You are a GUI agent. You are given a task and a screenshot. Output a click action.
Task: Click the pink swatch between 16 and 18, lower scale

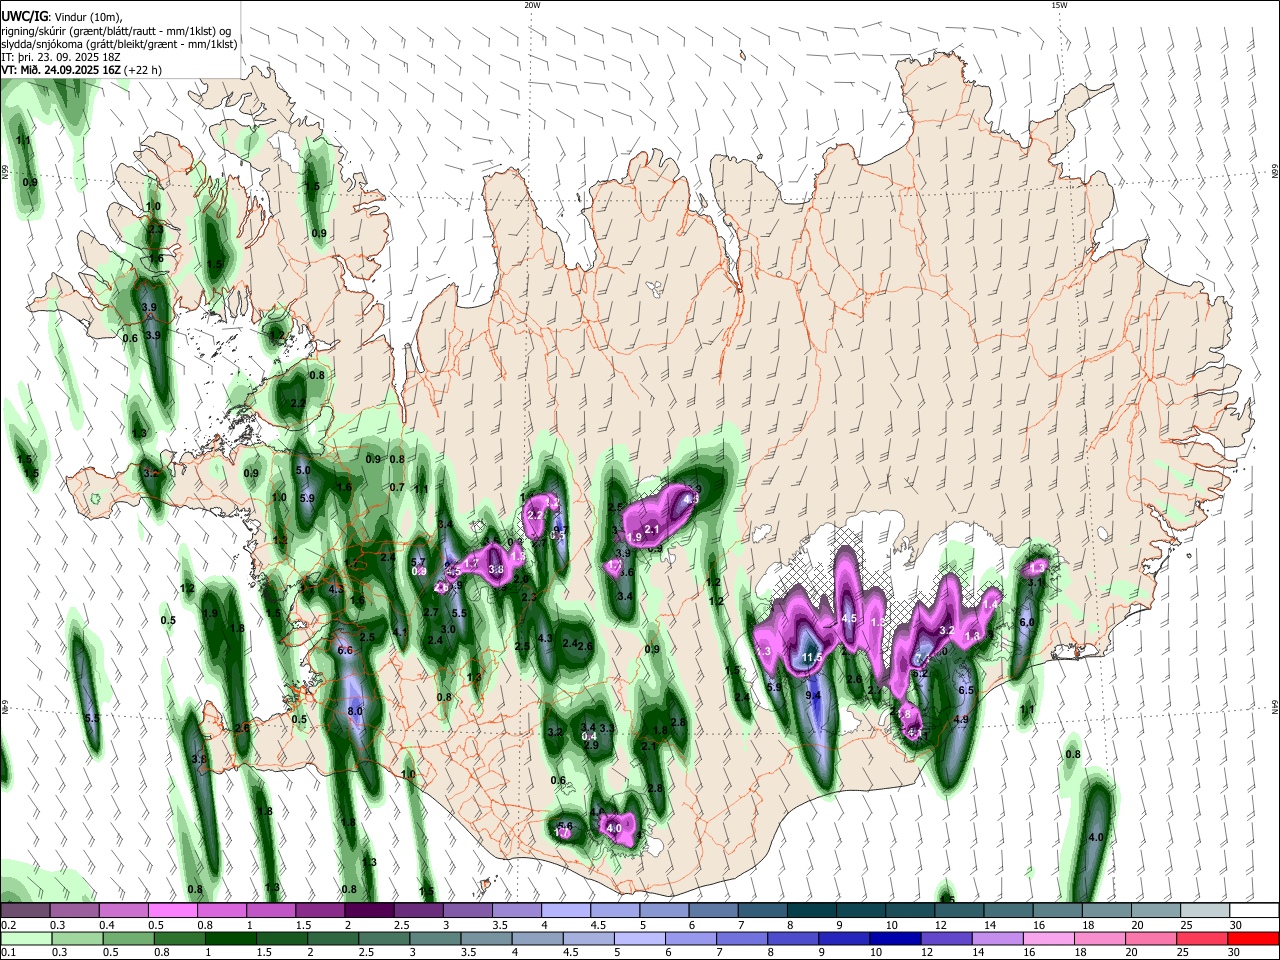[x=1048, y=938]
